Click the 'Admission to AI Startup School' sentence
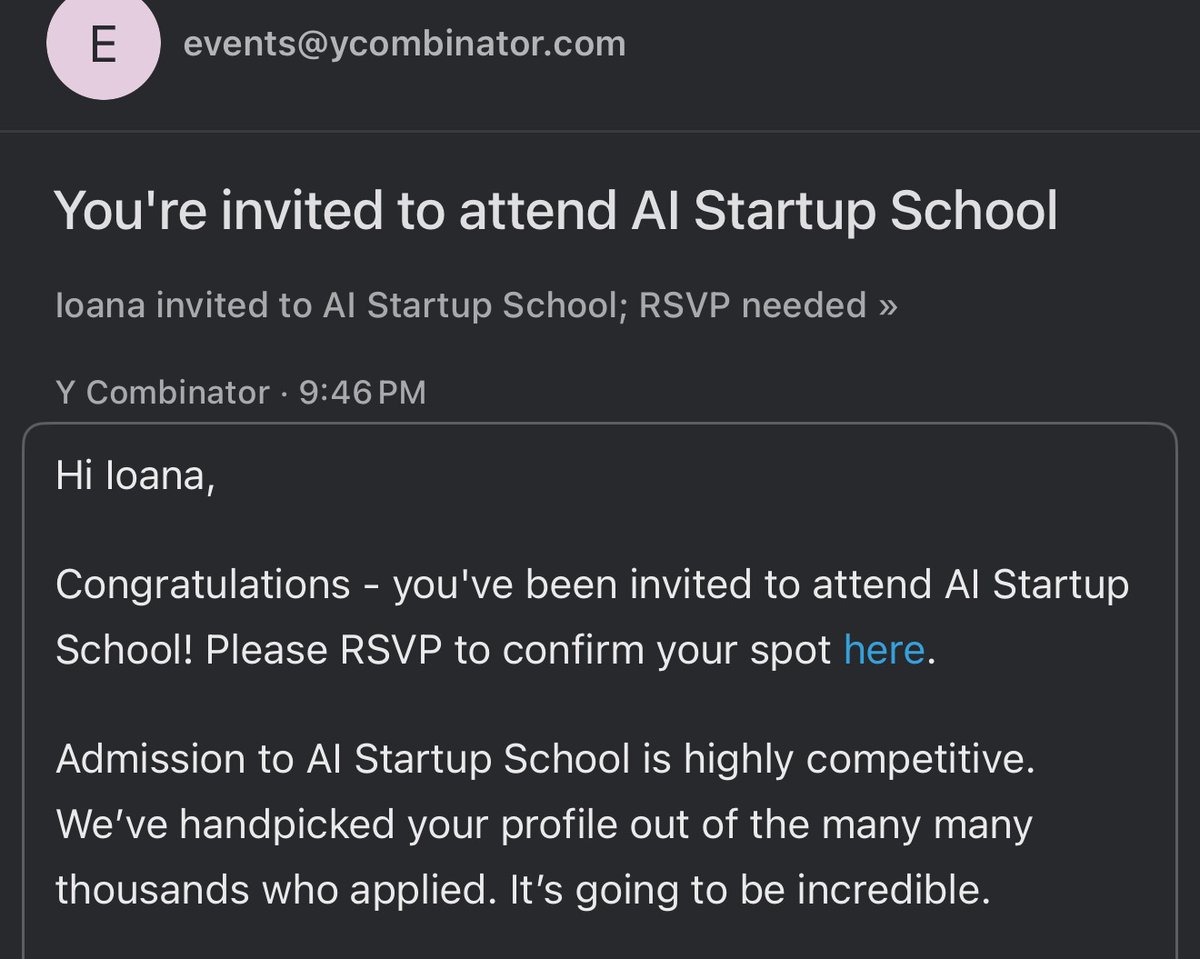Image resolution: width=1200 pixels, height=959 pixels. (x=342, y=759)
